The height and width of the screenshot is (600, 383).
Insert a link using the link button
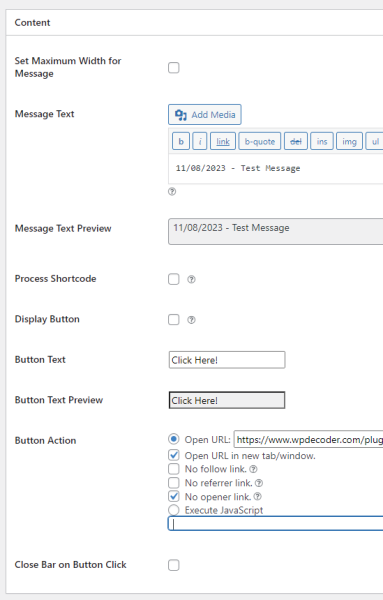223,142
